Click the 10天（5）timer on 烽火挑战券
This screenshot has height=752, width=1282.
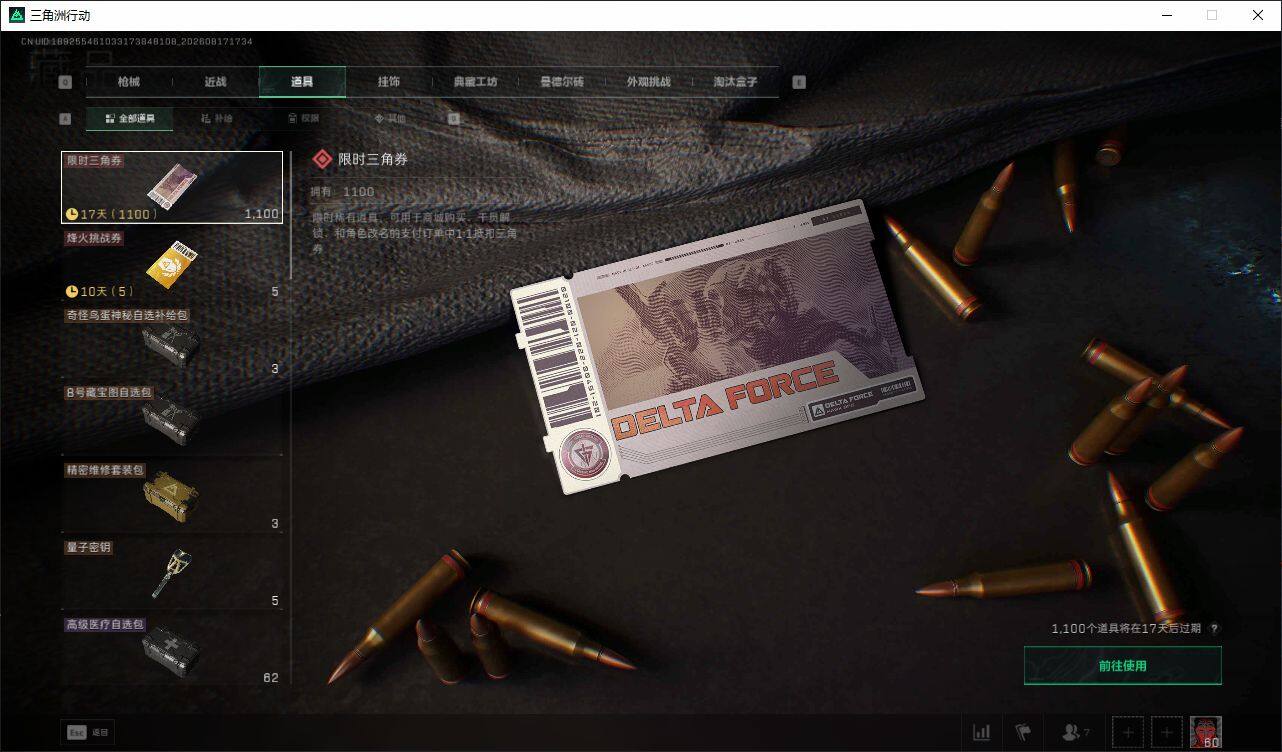pos(100,291)
